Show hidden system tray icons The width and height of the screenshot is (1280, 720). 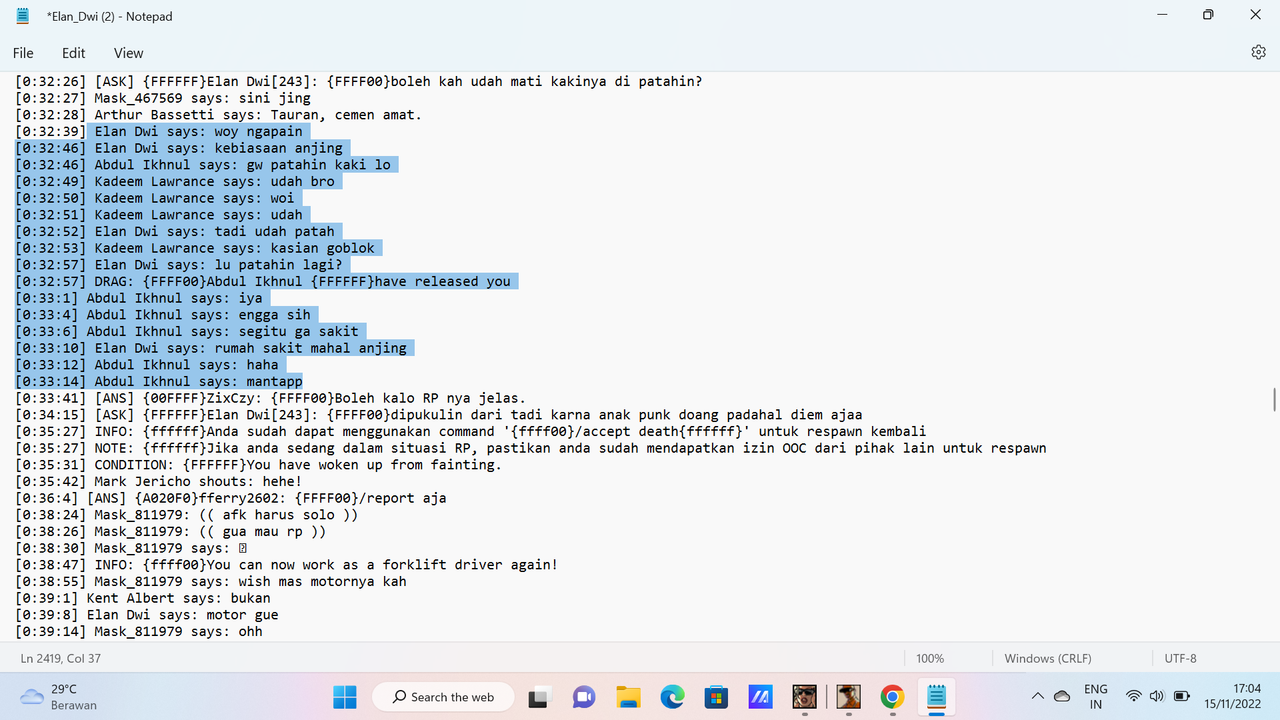click(x=1037, y=696)
